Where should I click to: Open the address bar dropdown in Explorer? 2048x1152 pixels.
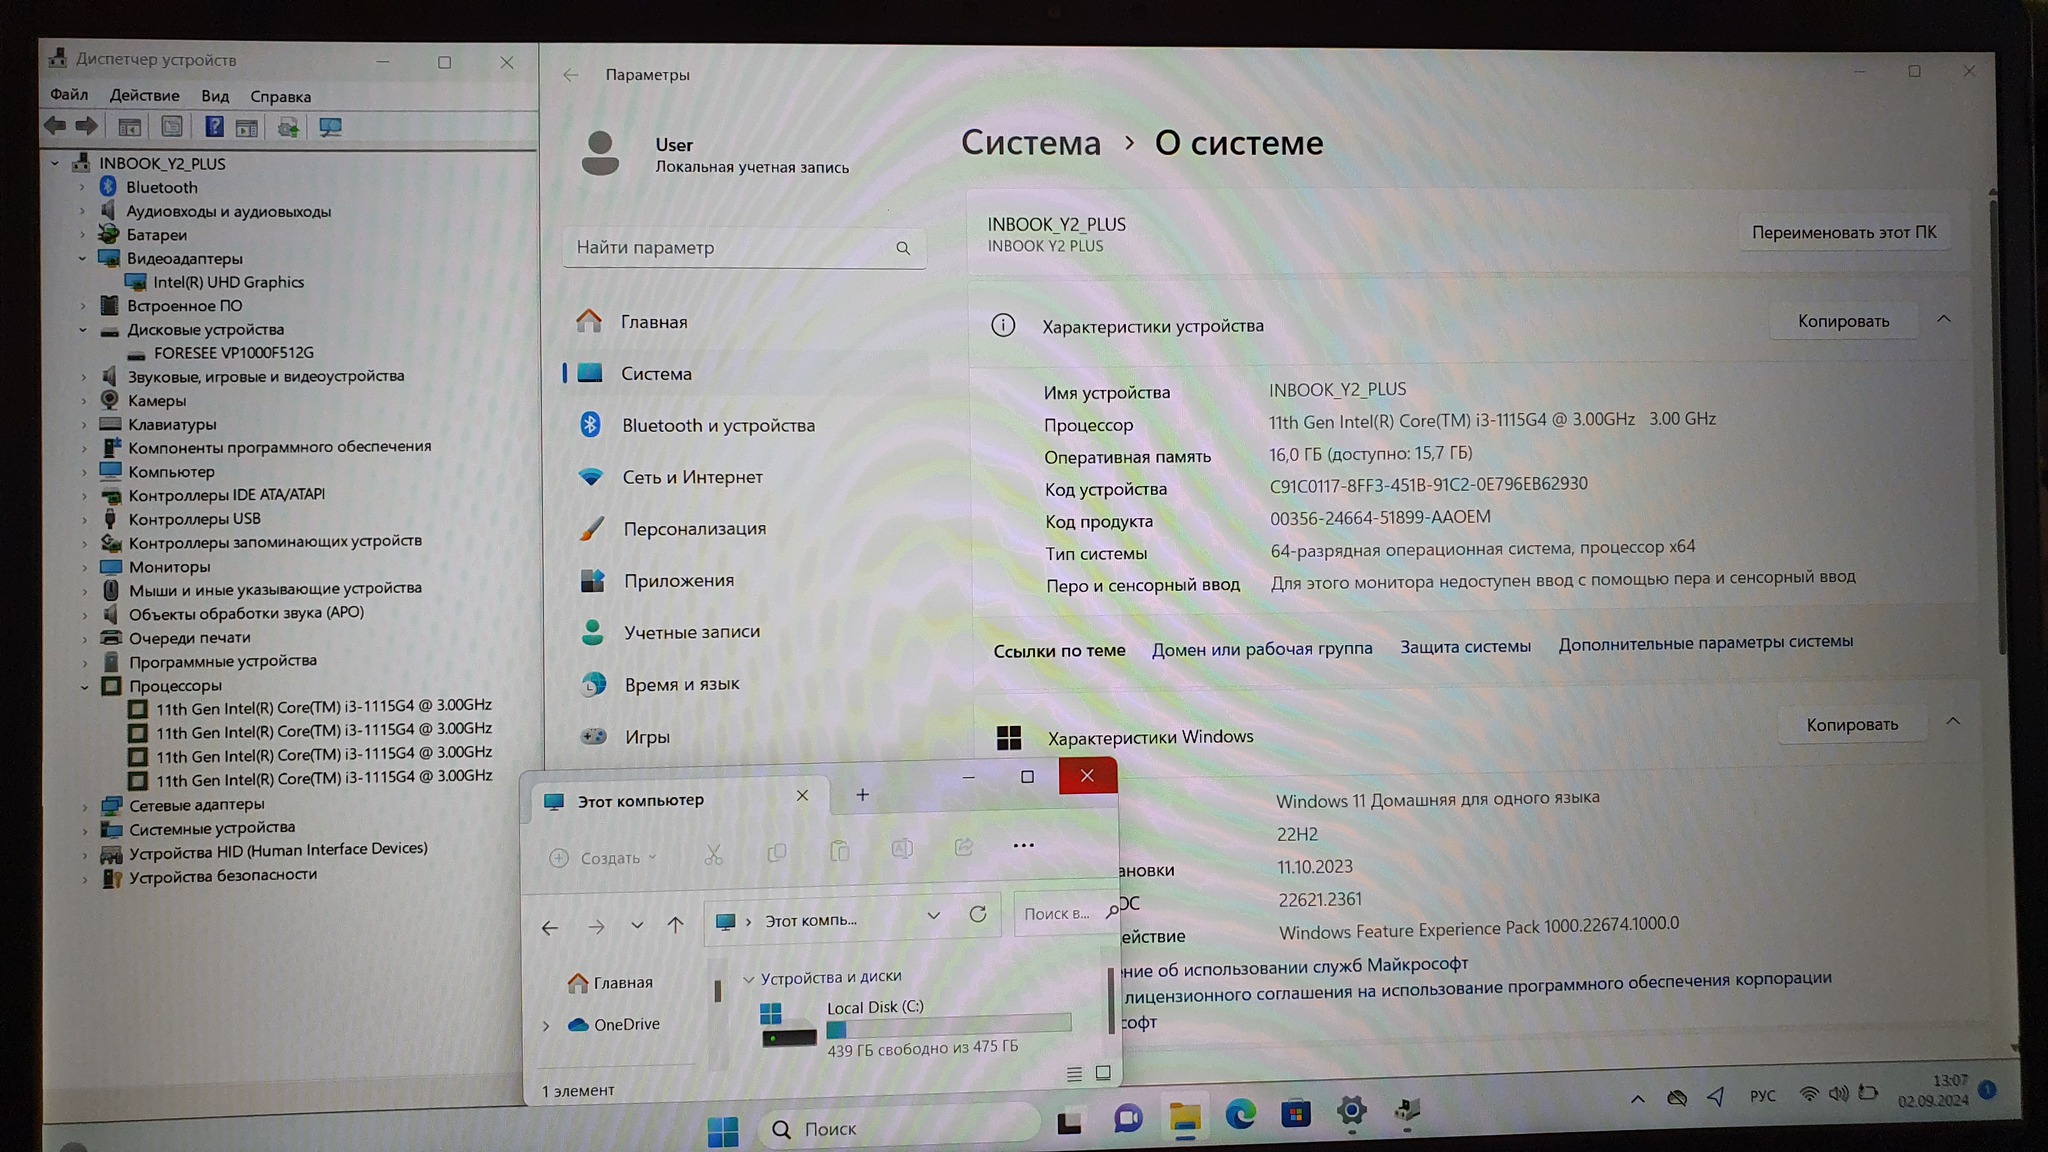(933, 915)
